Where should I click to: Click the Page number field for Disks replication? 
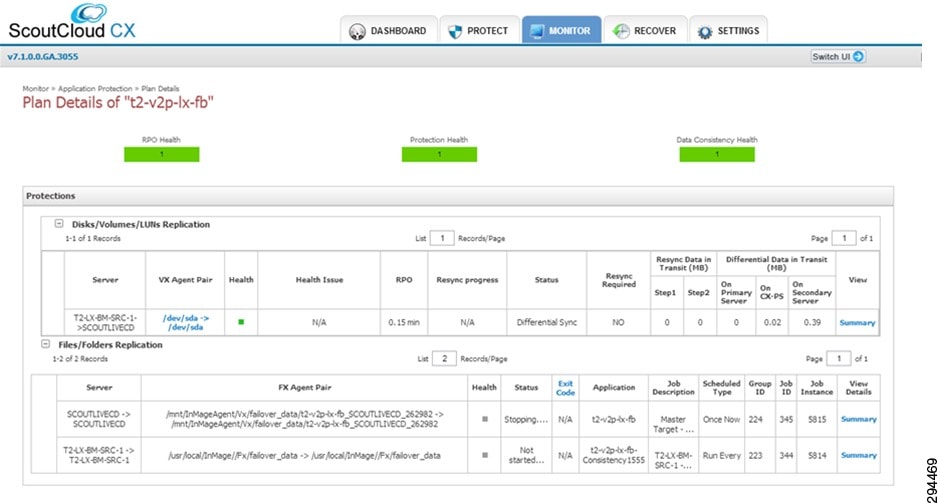(844, 238)
